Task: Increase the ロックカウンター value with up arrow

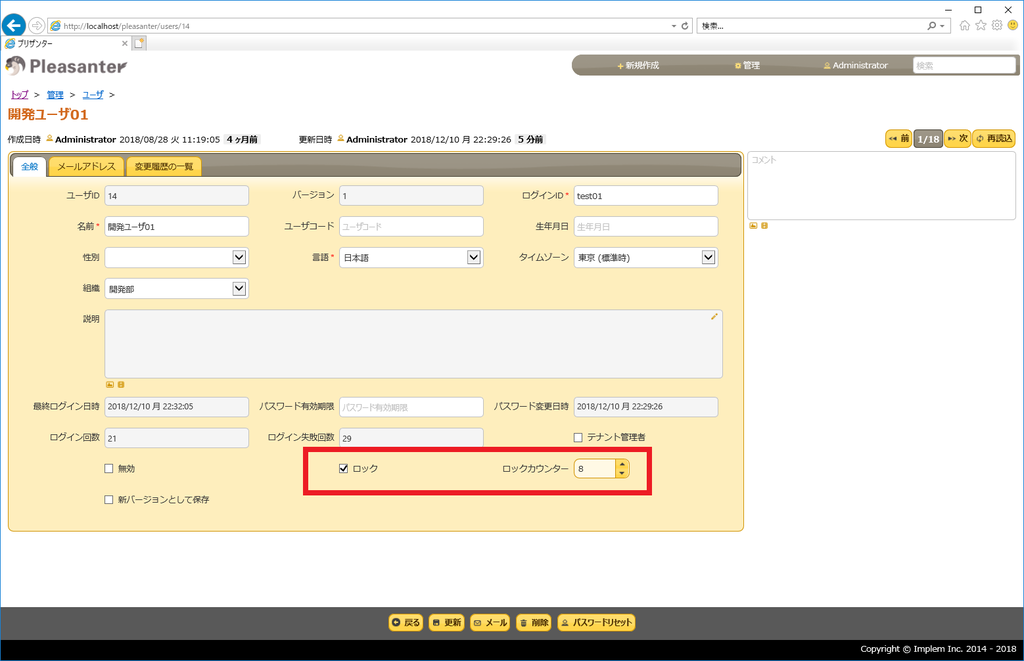Action: [x=622, y=464]
